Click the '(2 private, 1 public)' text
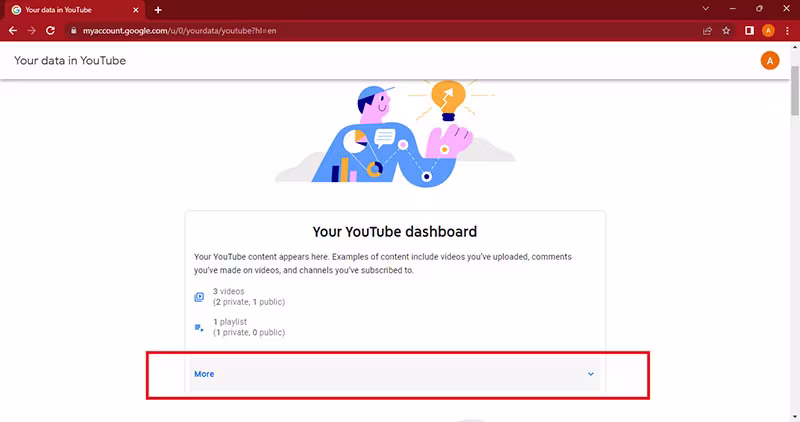Viewport: 800px width, 422px height. click(249, 302)
